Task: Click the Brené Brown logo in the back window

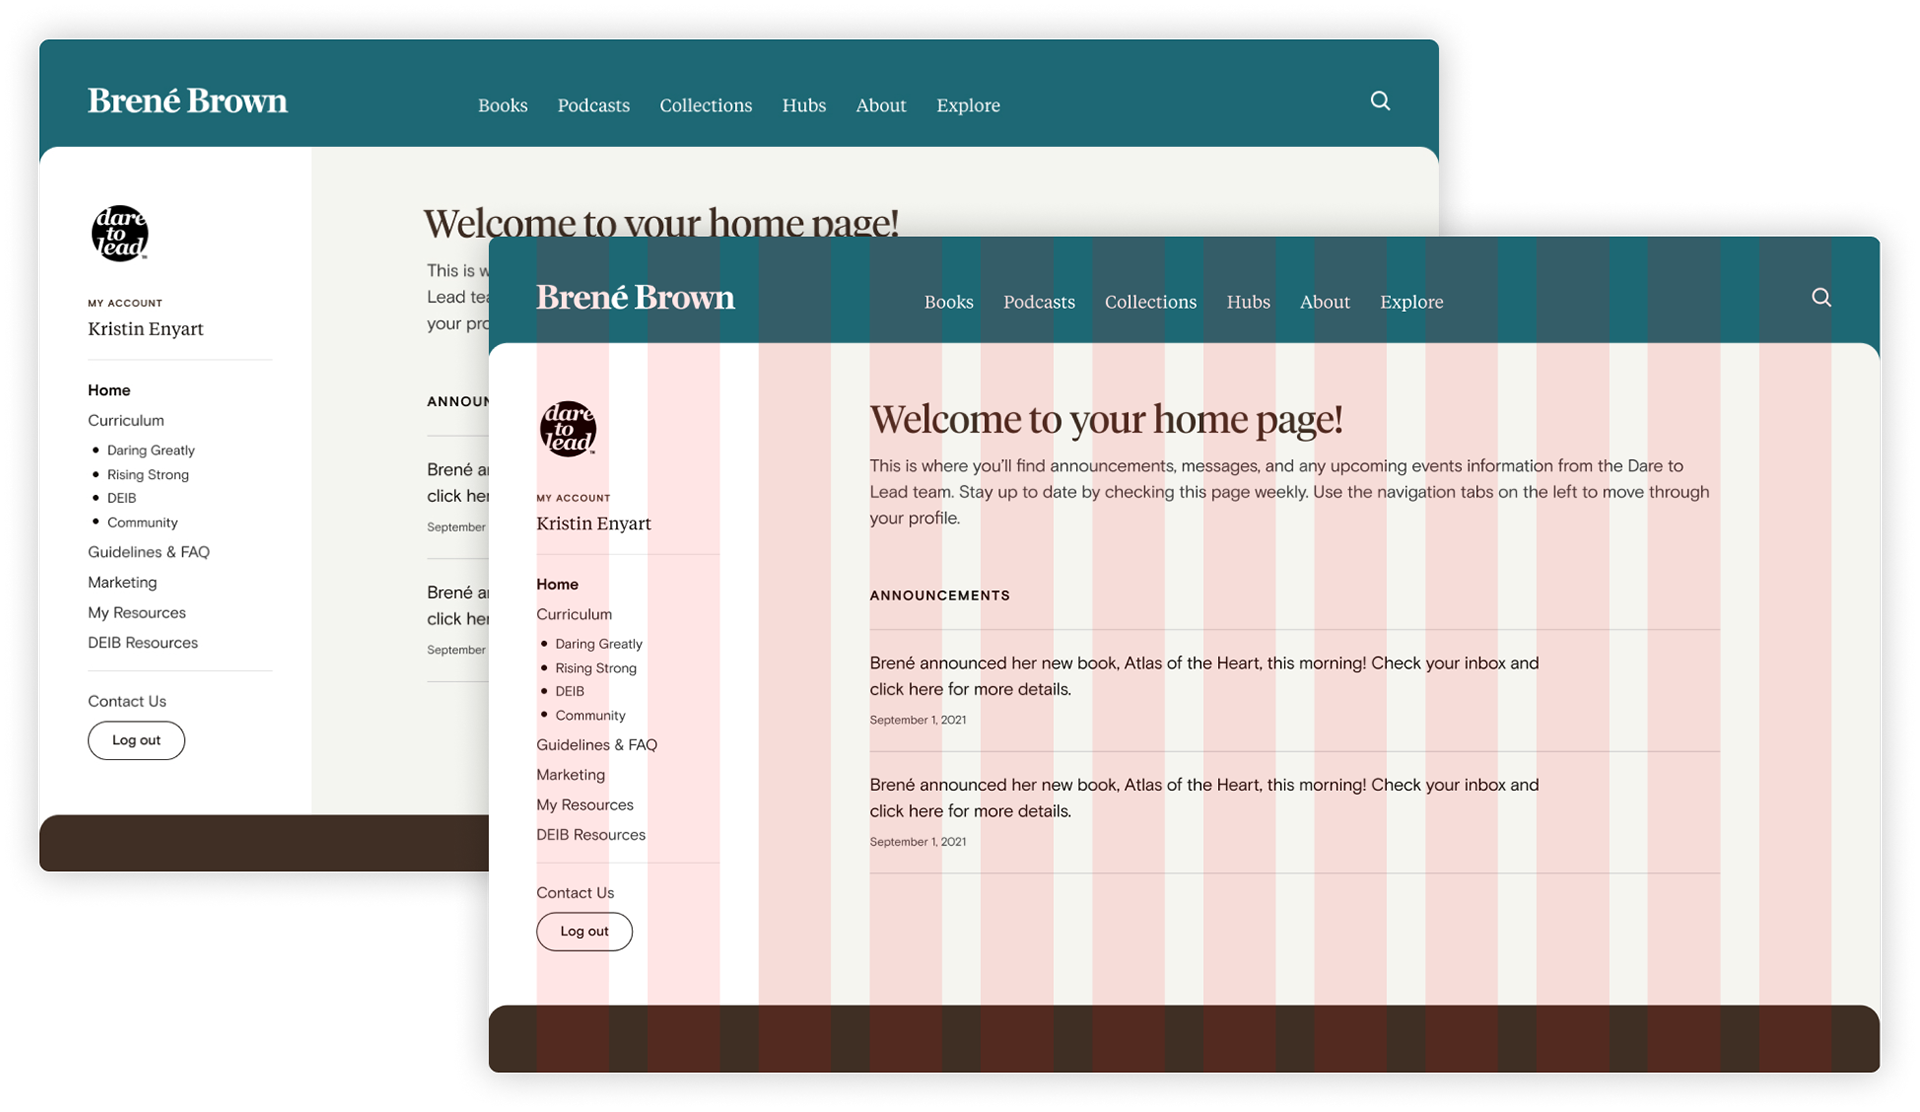Action: pos(187,100)
